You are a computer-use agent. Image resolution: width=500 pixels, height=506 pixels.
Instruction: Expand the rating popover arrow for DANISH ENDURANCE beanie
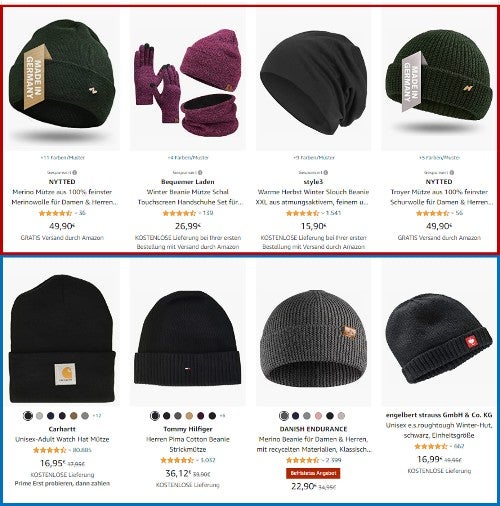tap(323, 460)
